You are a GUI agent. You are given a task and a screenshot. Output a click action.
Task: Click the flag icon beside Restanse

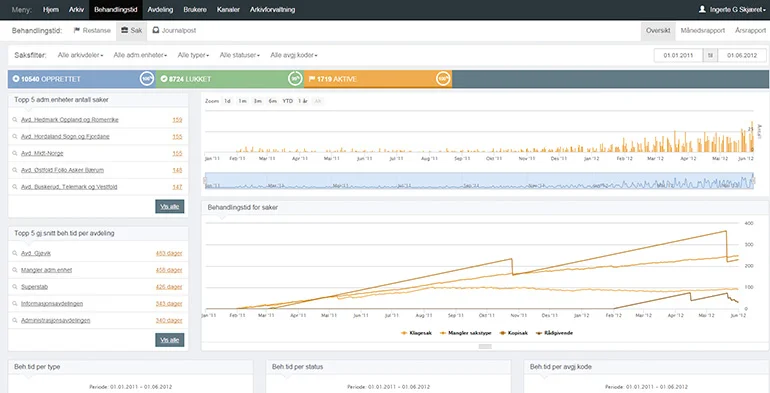pyautogui.click(x=77, y=30)
